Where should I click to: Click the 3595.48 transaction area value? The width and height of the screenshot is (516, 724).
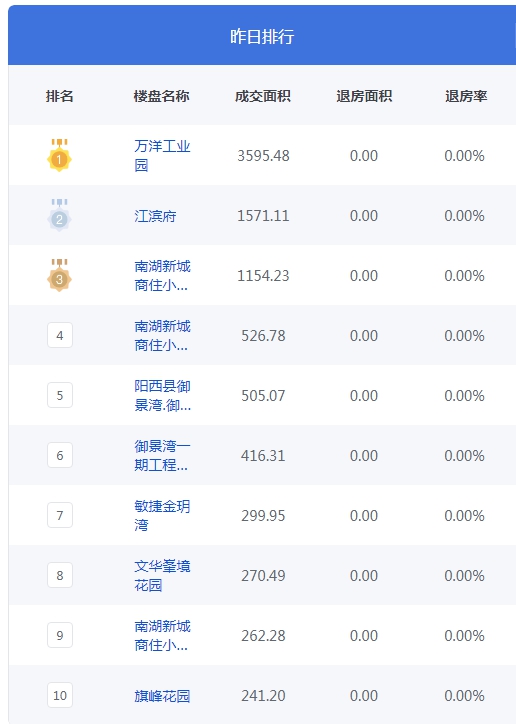point(263,156)
